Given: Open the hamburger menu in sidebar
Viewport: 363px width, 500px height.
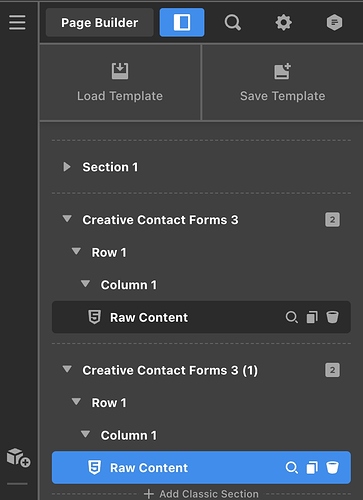Looking at the screenshot, I should pyautogui.click(x=17, y=22).
